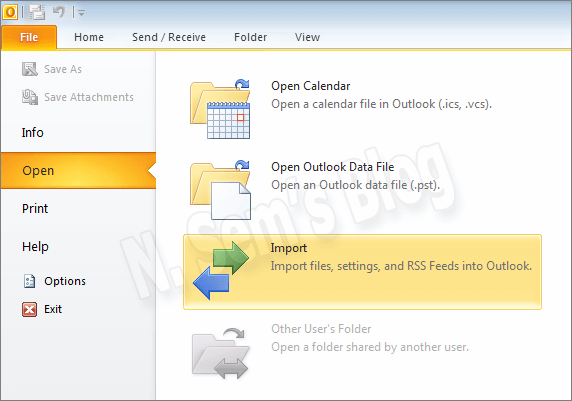The image size is (572, 401).
Task: Click the Save Attachments paperclip icon
Action: point(30,97)
